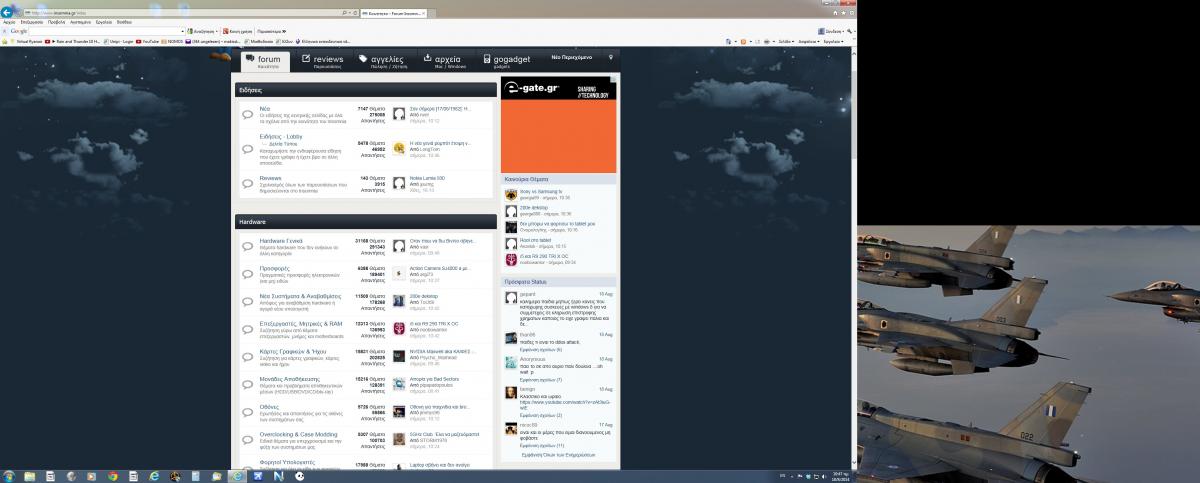Screen dimensions: 1200x483
Task: Open the Ασφάλεια dropdown in command bar
Action: click(809, 42)
